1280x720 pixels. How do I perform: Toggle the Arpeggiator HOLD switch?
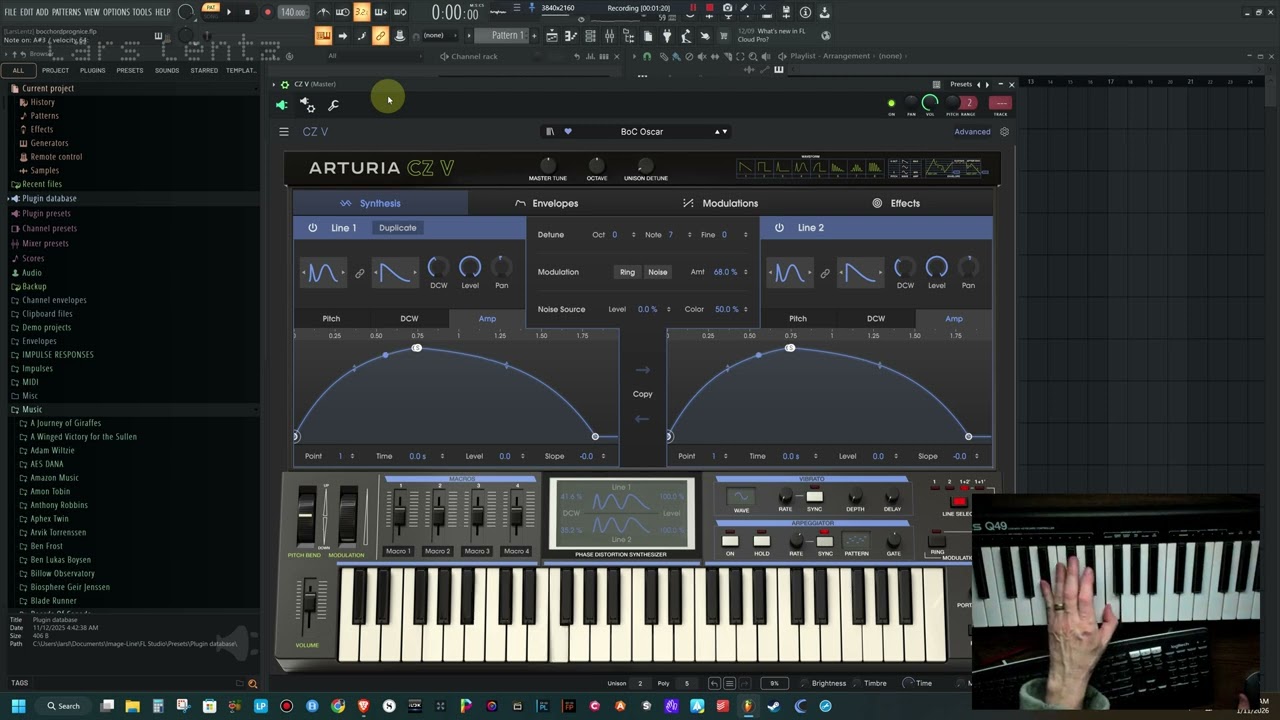(762, 541)
